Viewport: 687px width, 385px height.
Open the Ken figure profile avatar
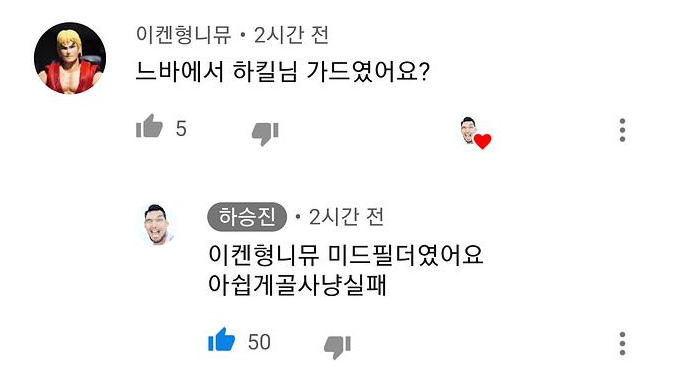coord(70,58)
